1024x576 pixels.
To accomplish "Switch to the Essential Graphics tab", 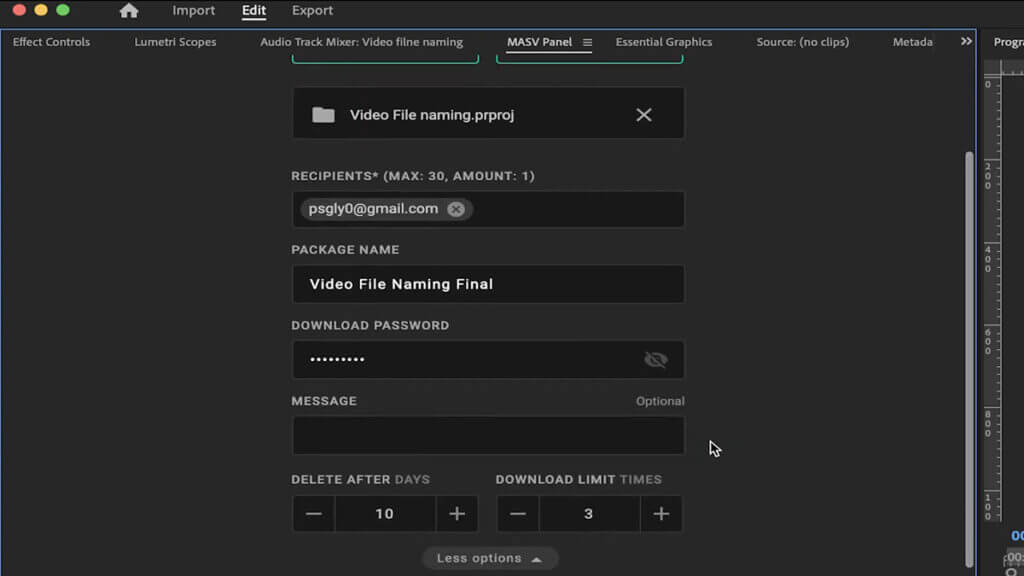I will [x=663, y=42].
